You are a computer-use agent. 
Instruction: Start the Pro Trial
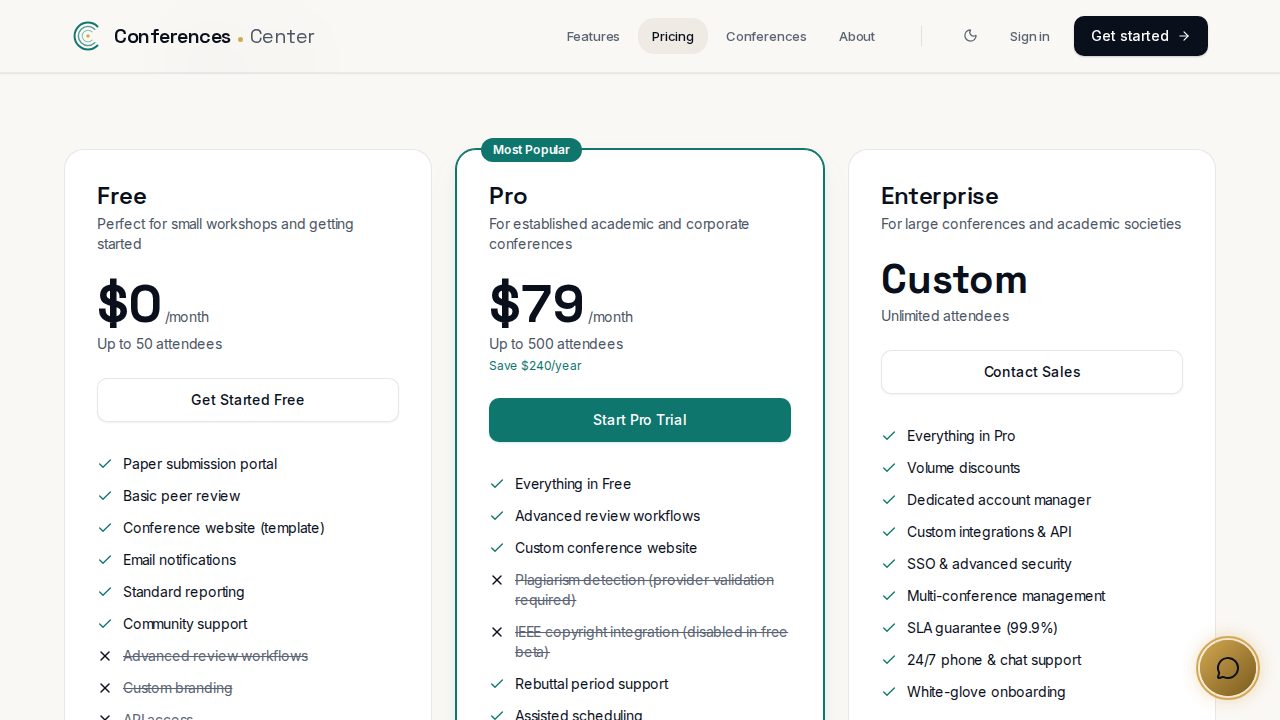click(640, 420)
